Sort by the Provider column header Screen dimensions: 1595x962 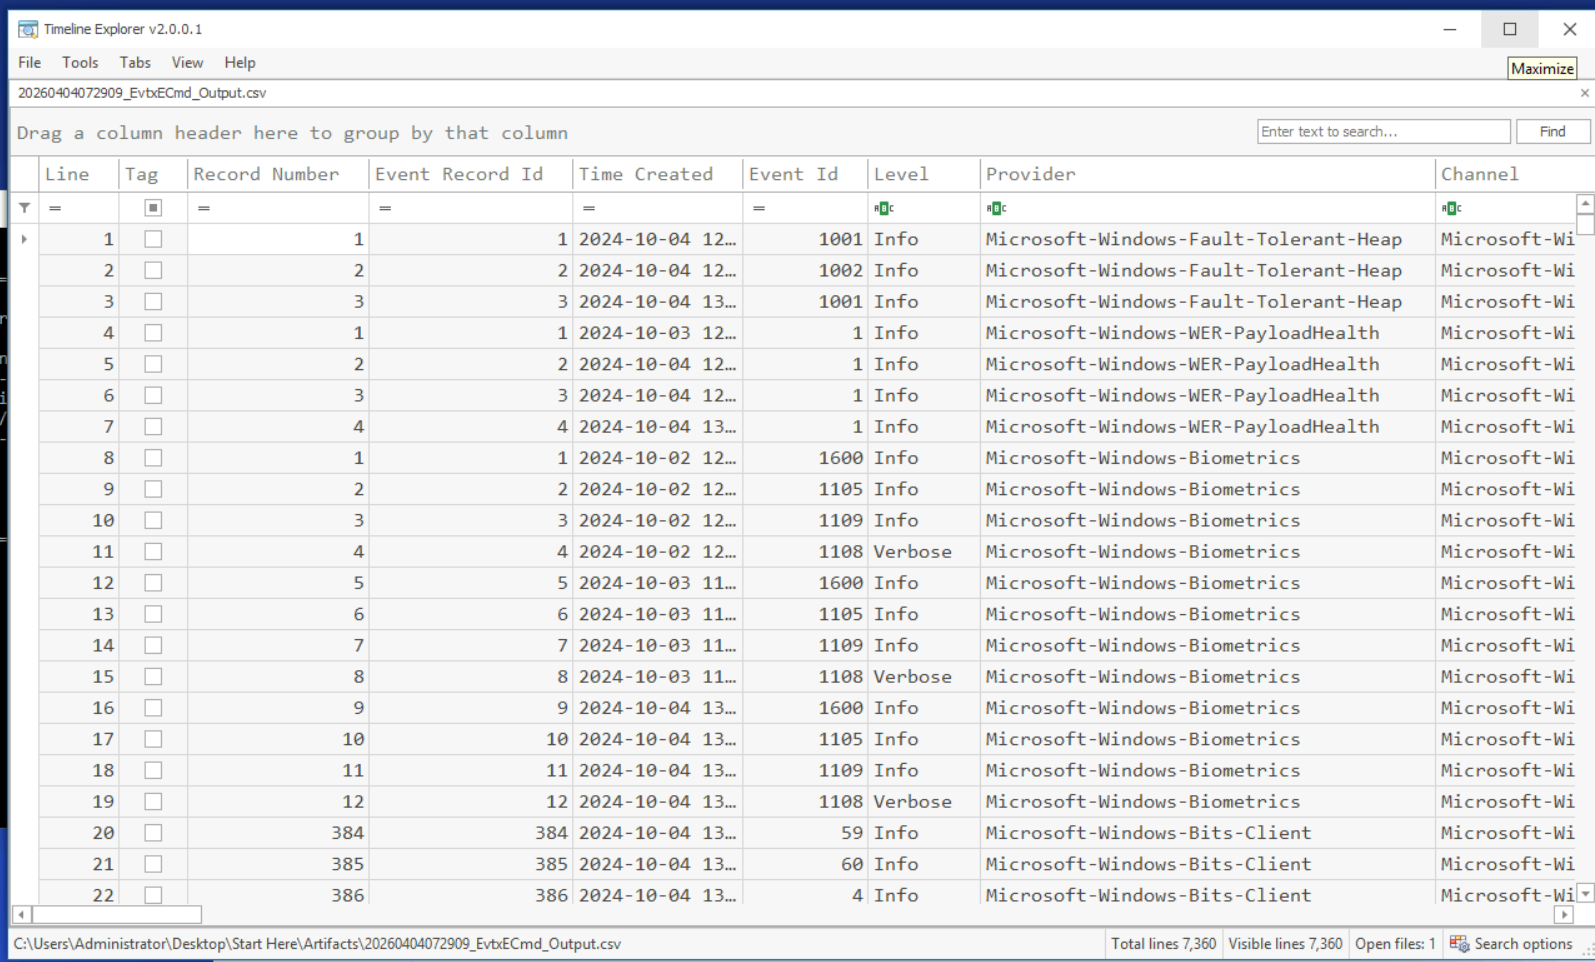[x=1030, y=174]
